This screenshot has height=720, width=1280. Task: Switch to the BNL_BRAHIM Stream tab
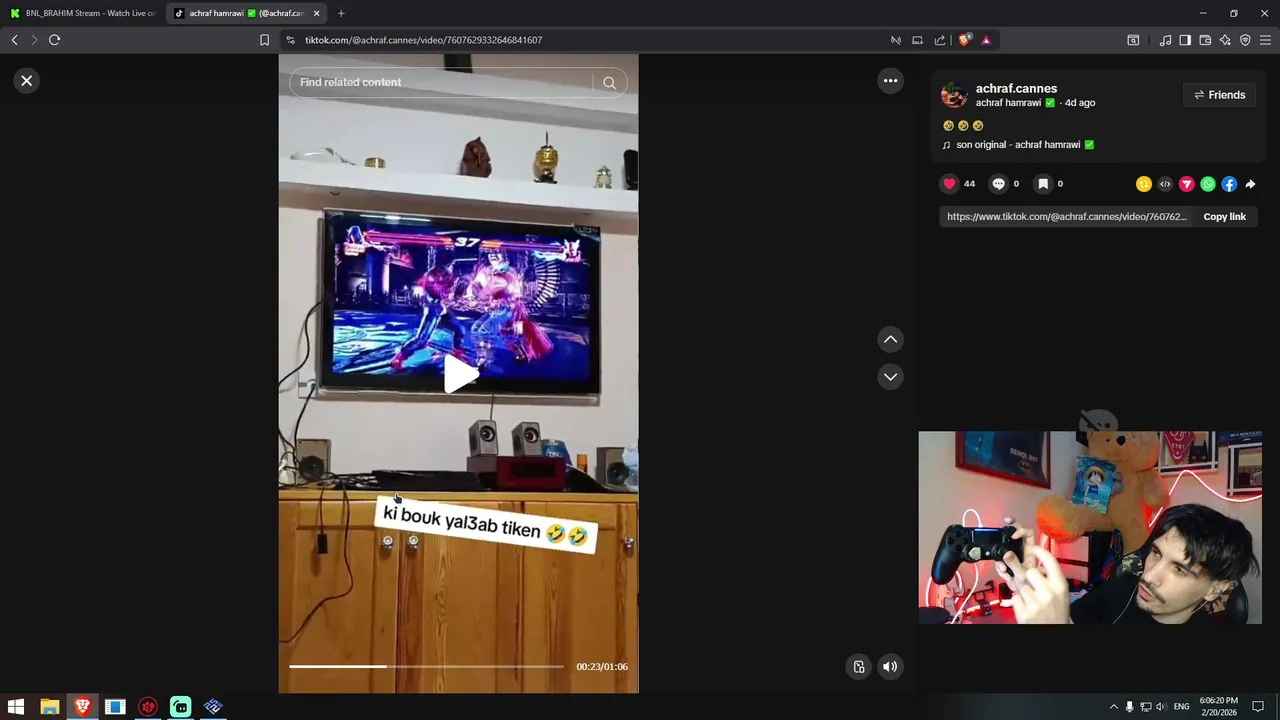(x=83, y=13)
